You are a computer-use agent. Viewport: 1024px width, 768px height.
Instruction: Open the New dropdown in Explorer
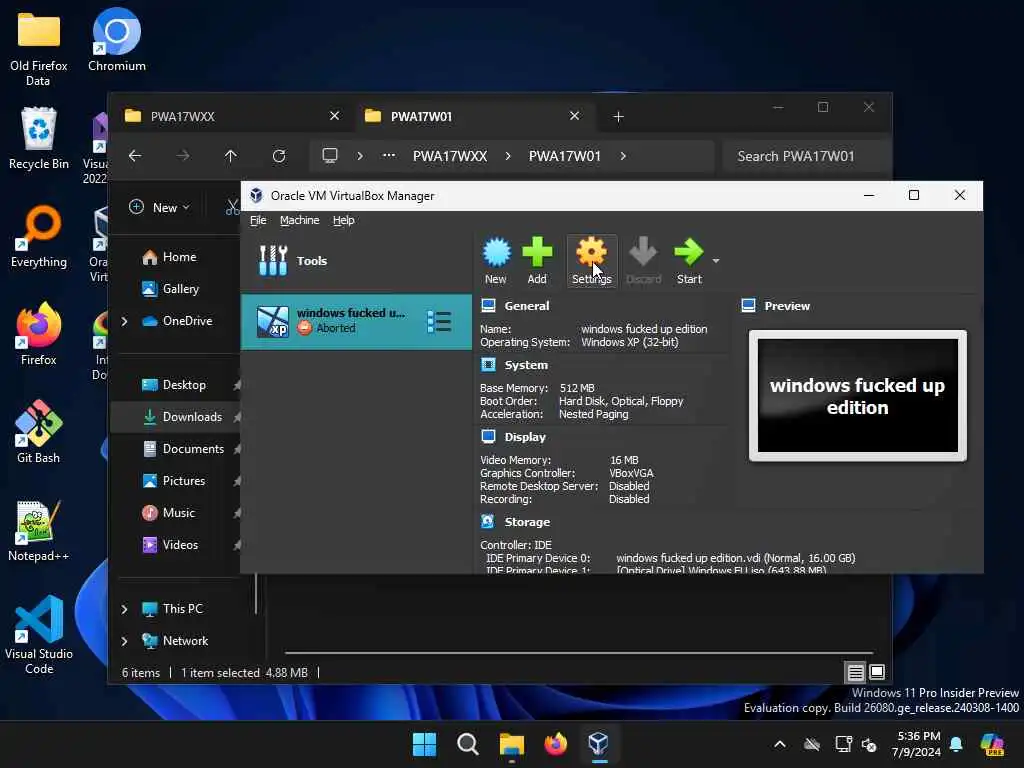click(x=159, y=207)
